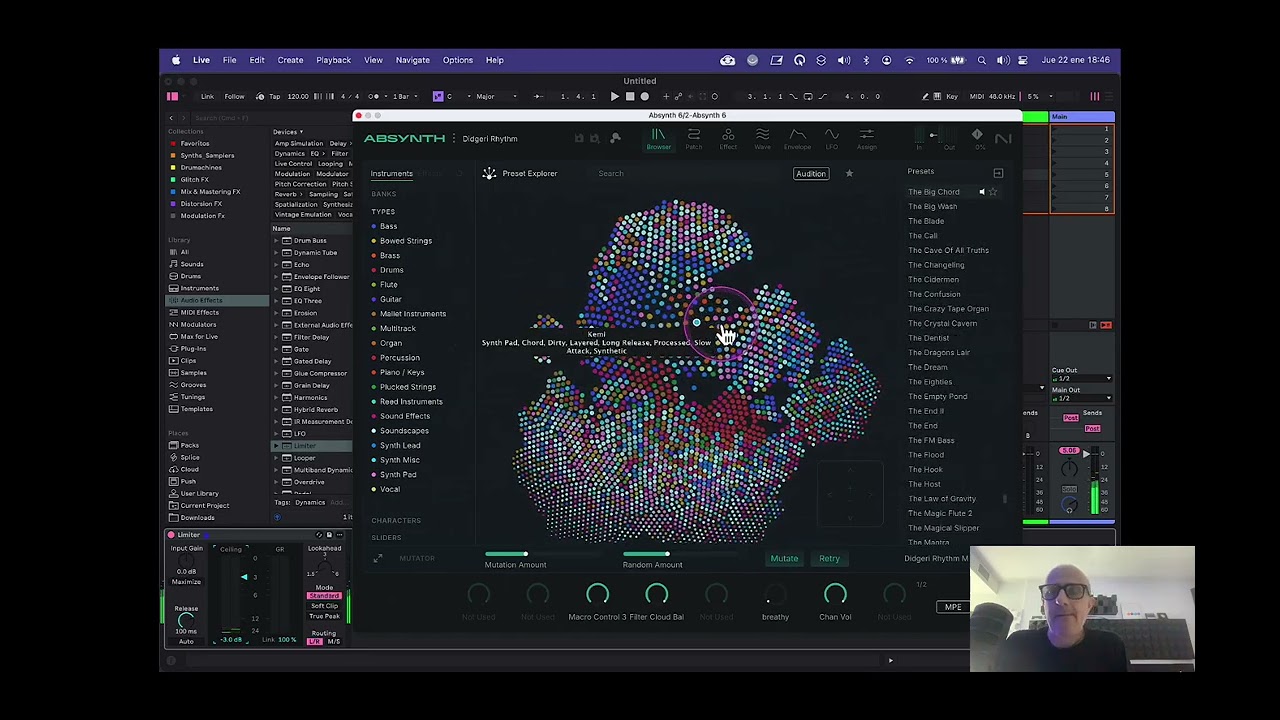The height and width of the screenshot is (720, 1280).
Task: Expand the Echo device
Action: (x=277, y=265)
